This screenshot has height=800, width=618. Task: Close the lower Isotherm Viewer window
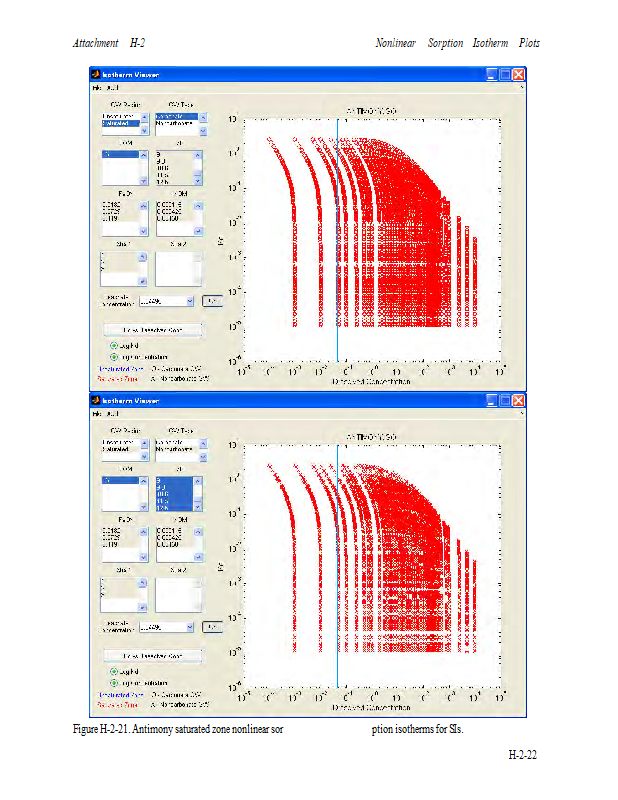coord(519,400)
